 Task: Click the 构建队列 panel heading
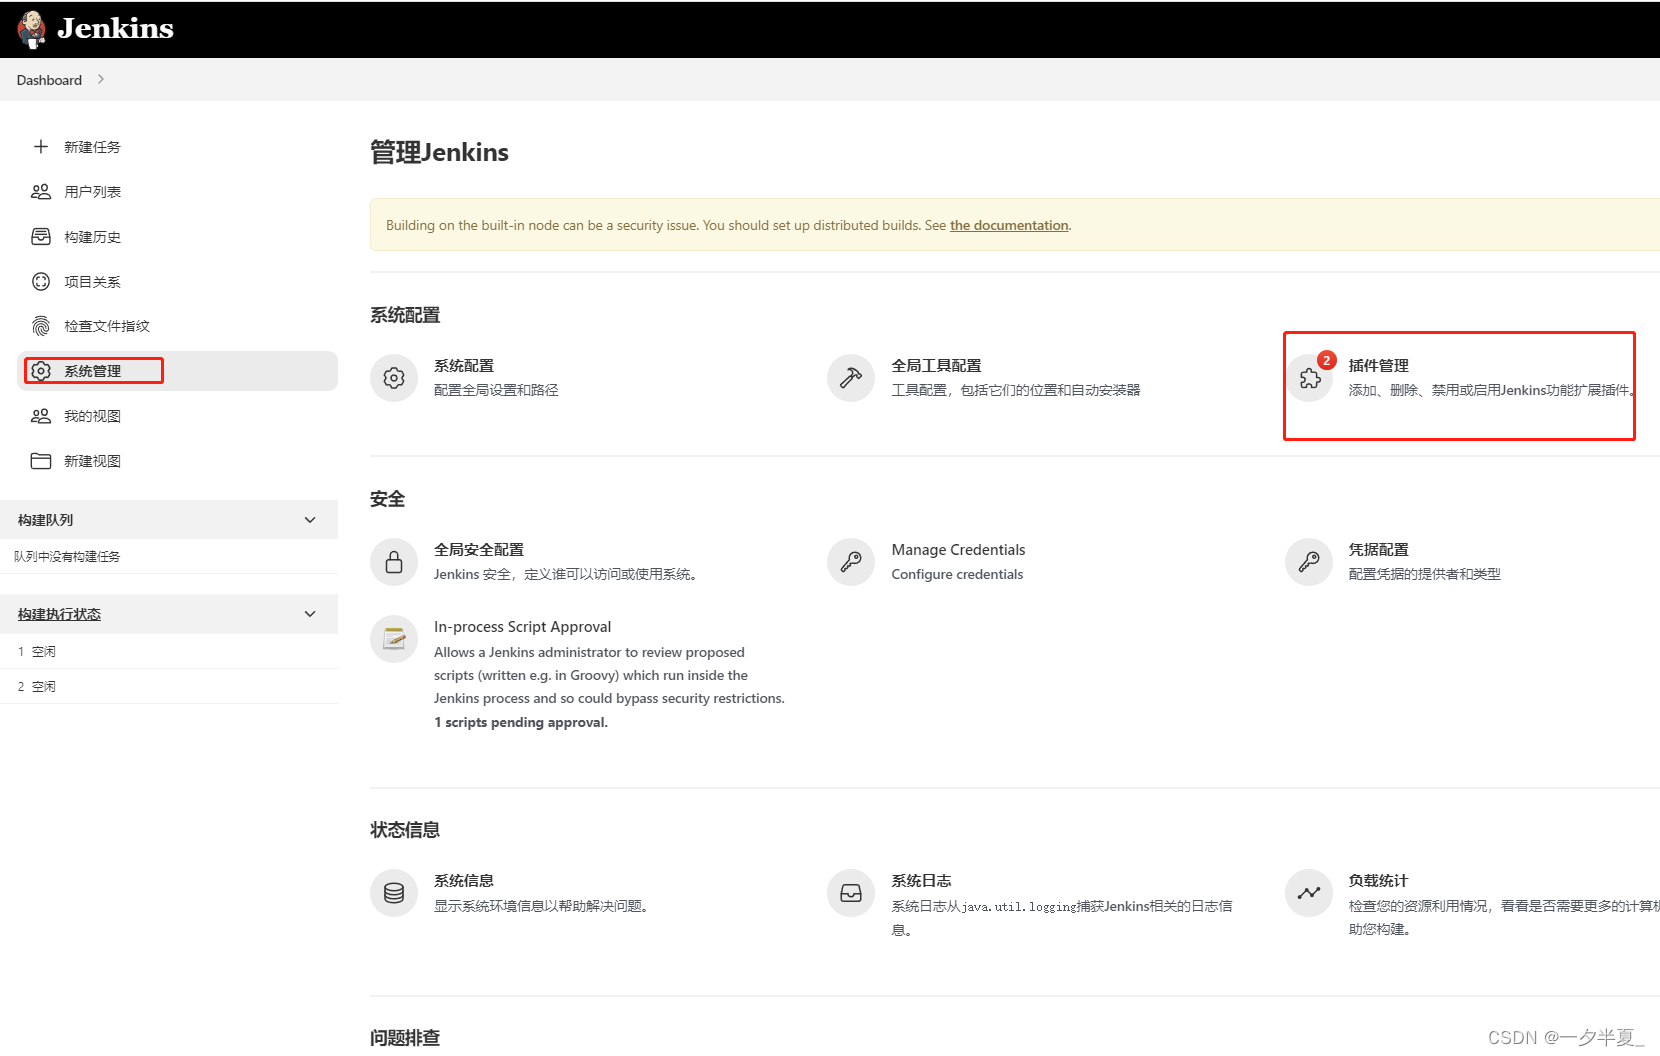click(x=45, y=520)
